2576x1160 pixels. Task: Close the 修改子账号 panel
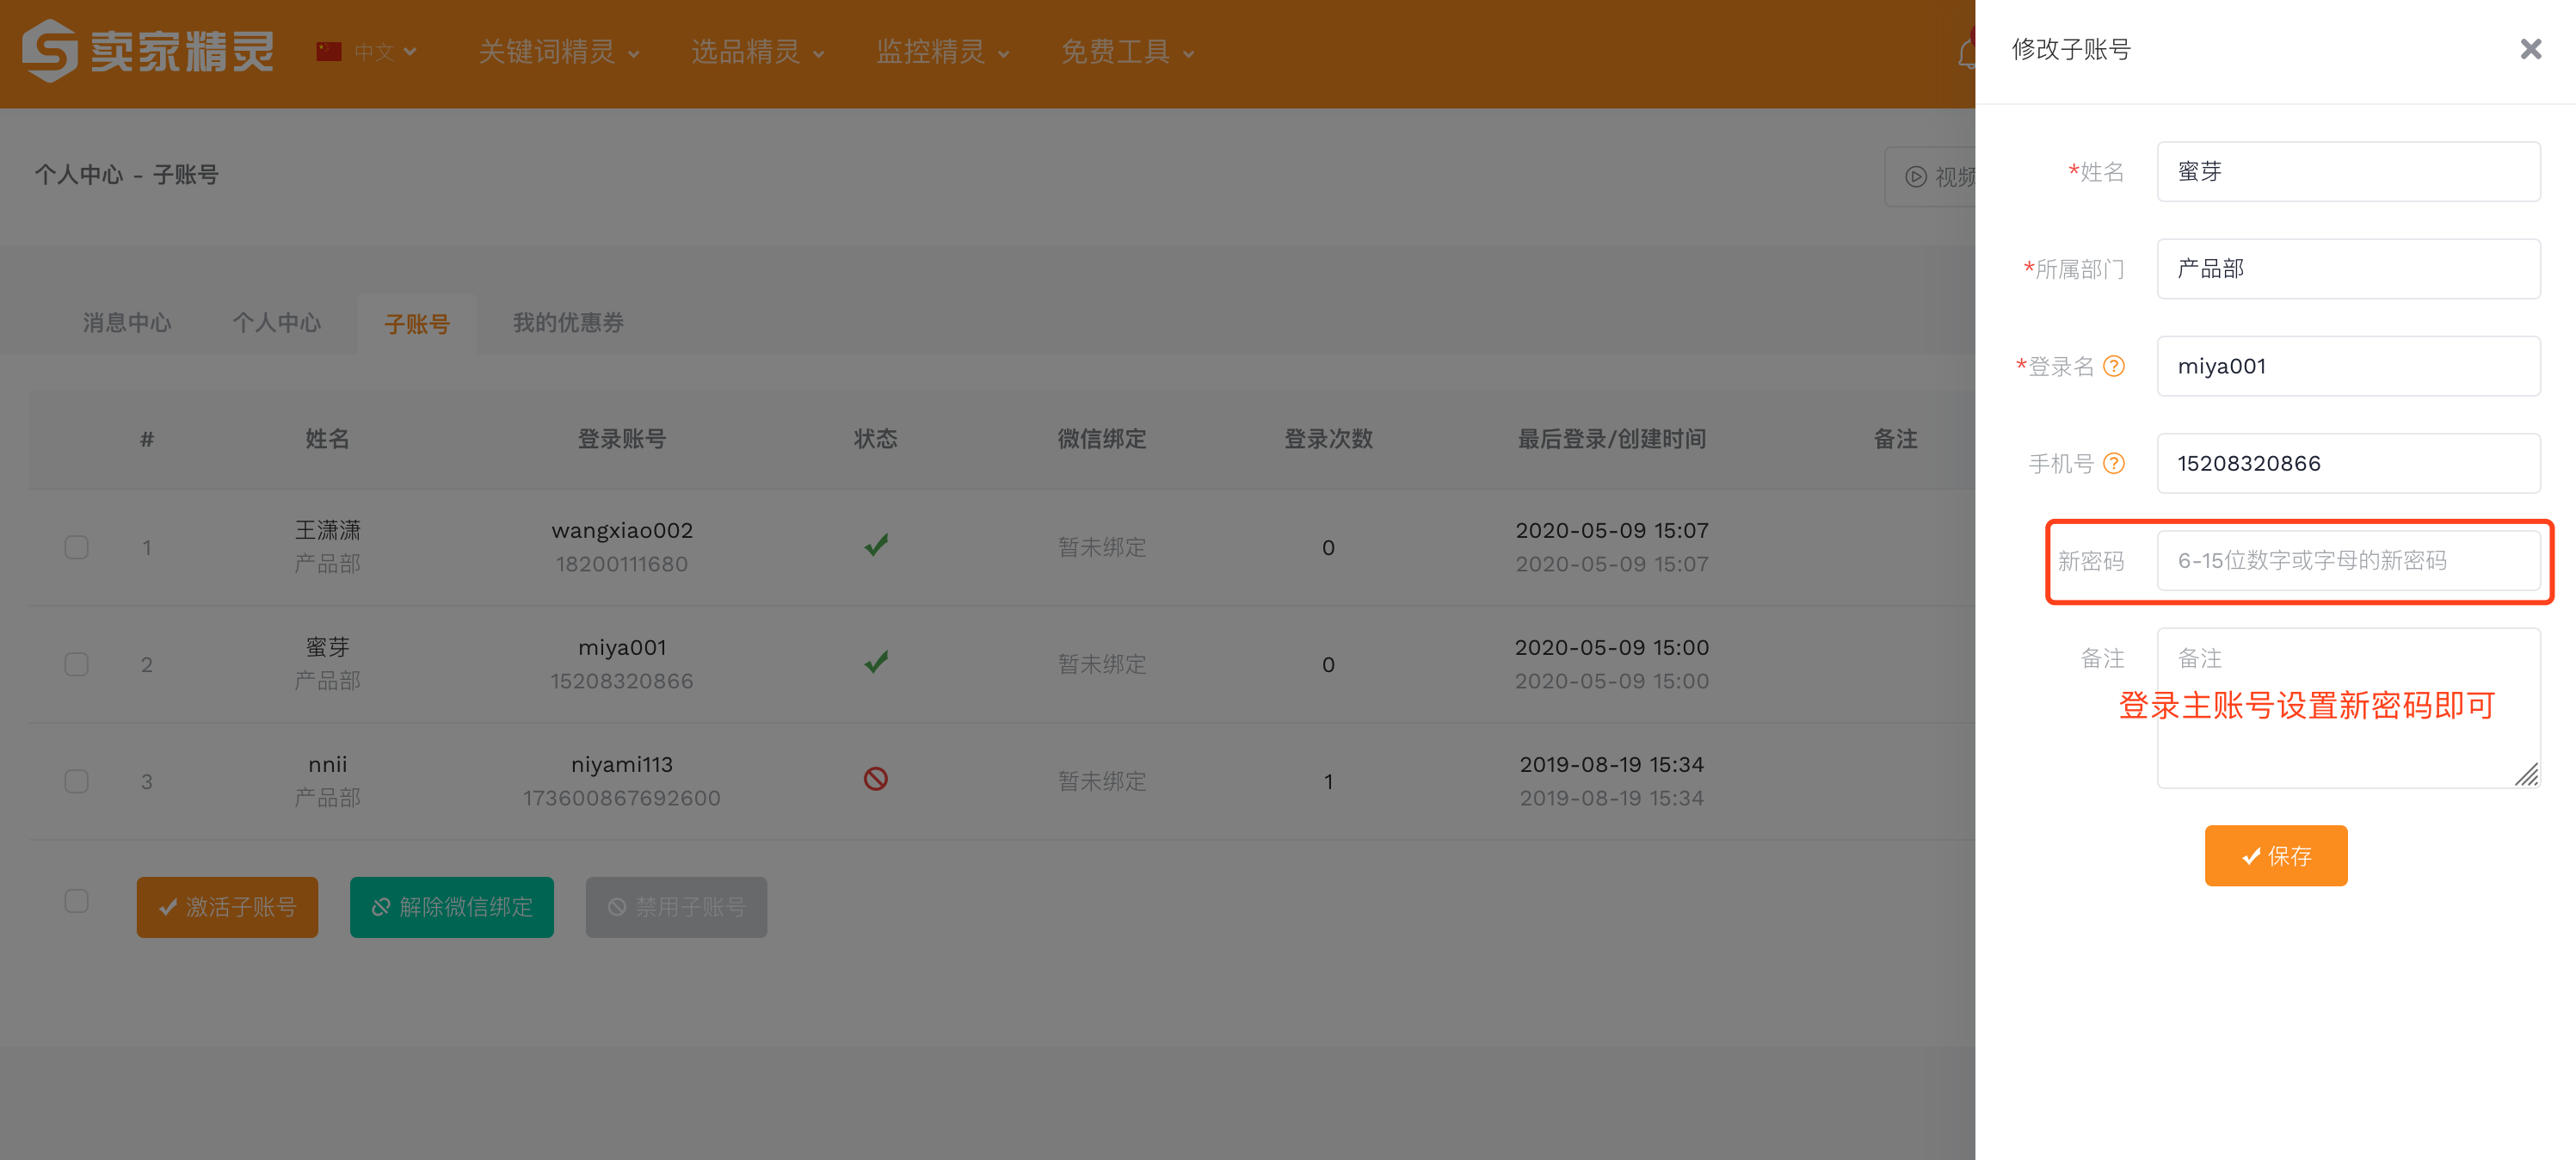coord(2530,49)
